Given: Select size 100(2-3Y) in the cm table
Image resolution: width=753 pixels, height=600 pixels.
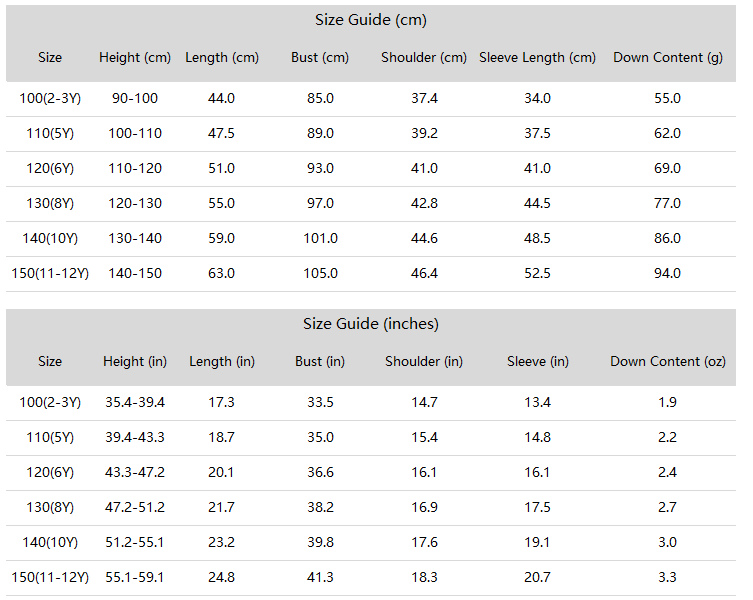Looking at the screenshot, I should tap(50, 98).
